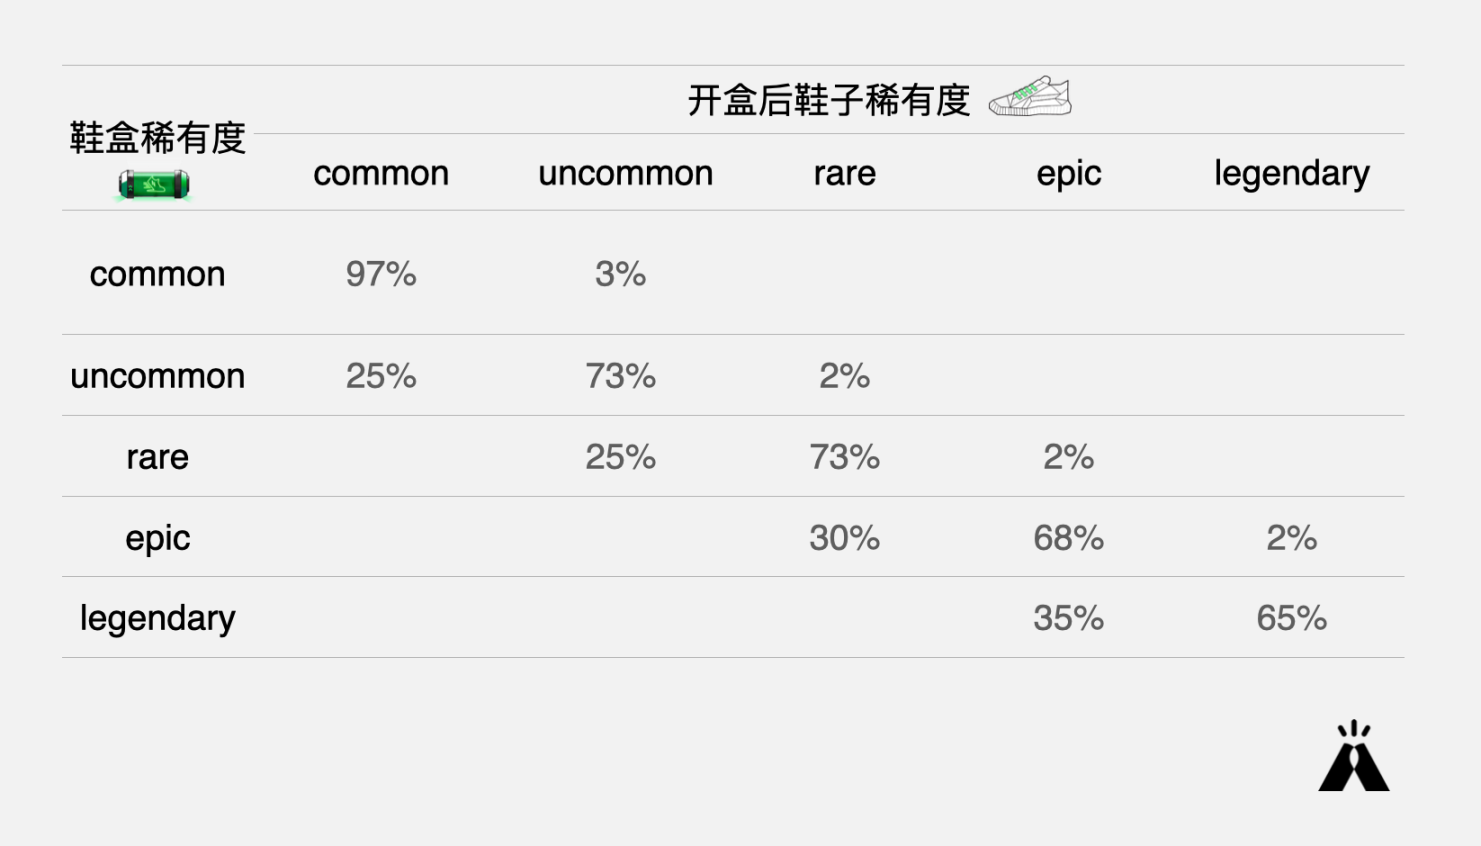The image size is (1481, 846).
Task: Select the legendary column header
Action: tap(1291, 174)
